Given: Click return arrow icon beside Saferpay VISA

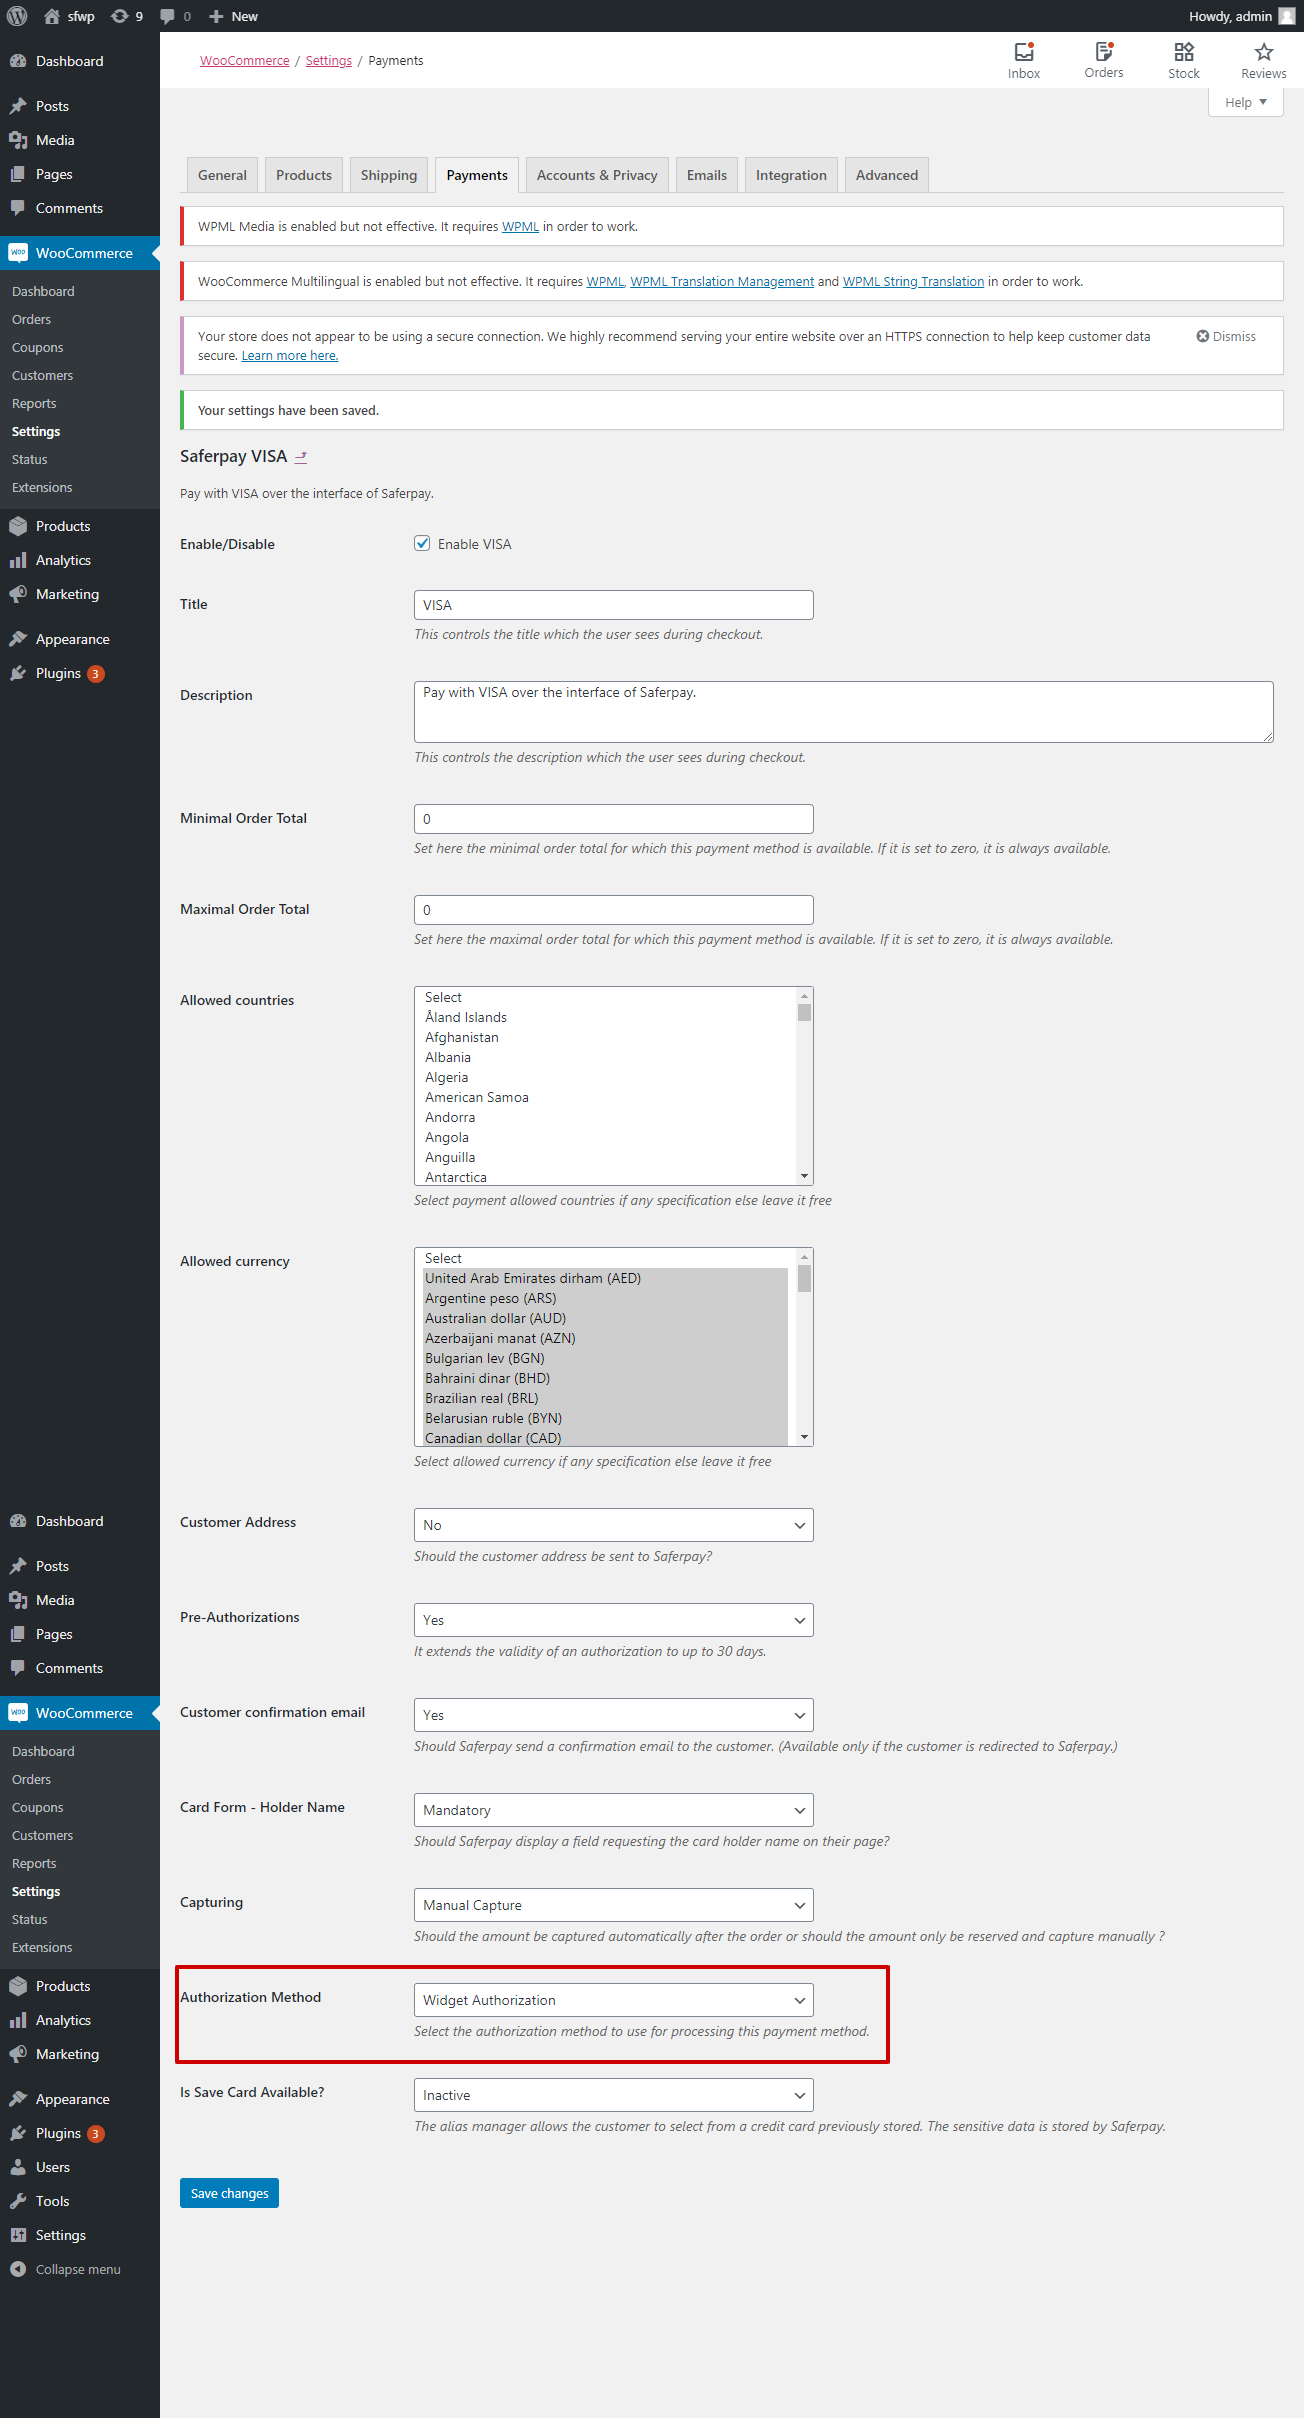Looking at the screenshot, I should [301, 457].
